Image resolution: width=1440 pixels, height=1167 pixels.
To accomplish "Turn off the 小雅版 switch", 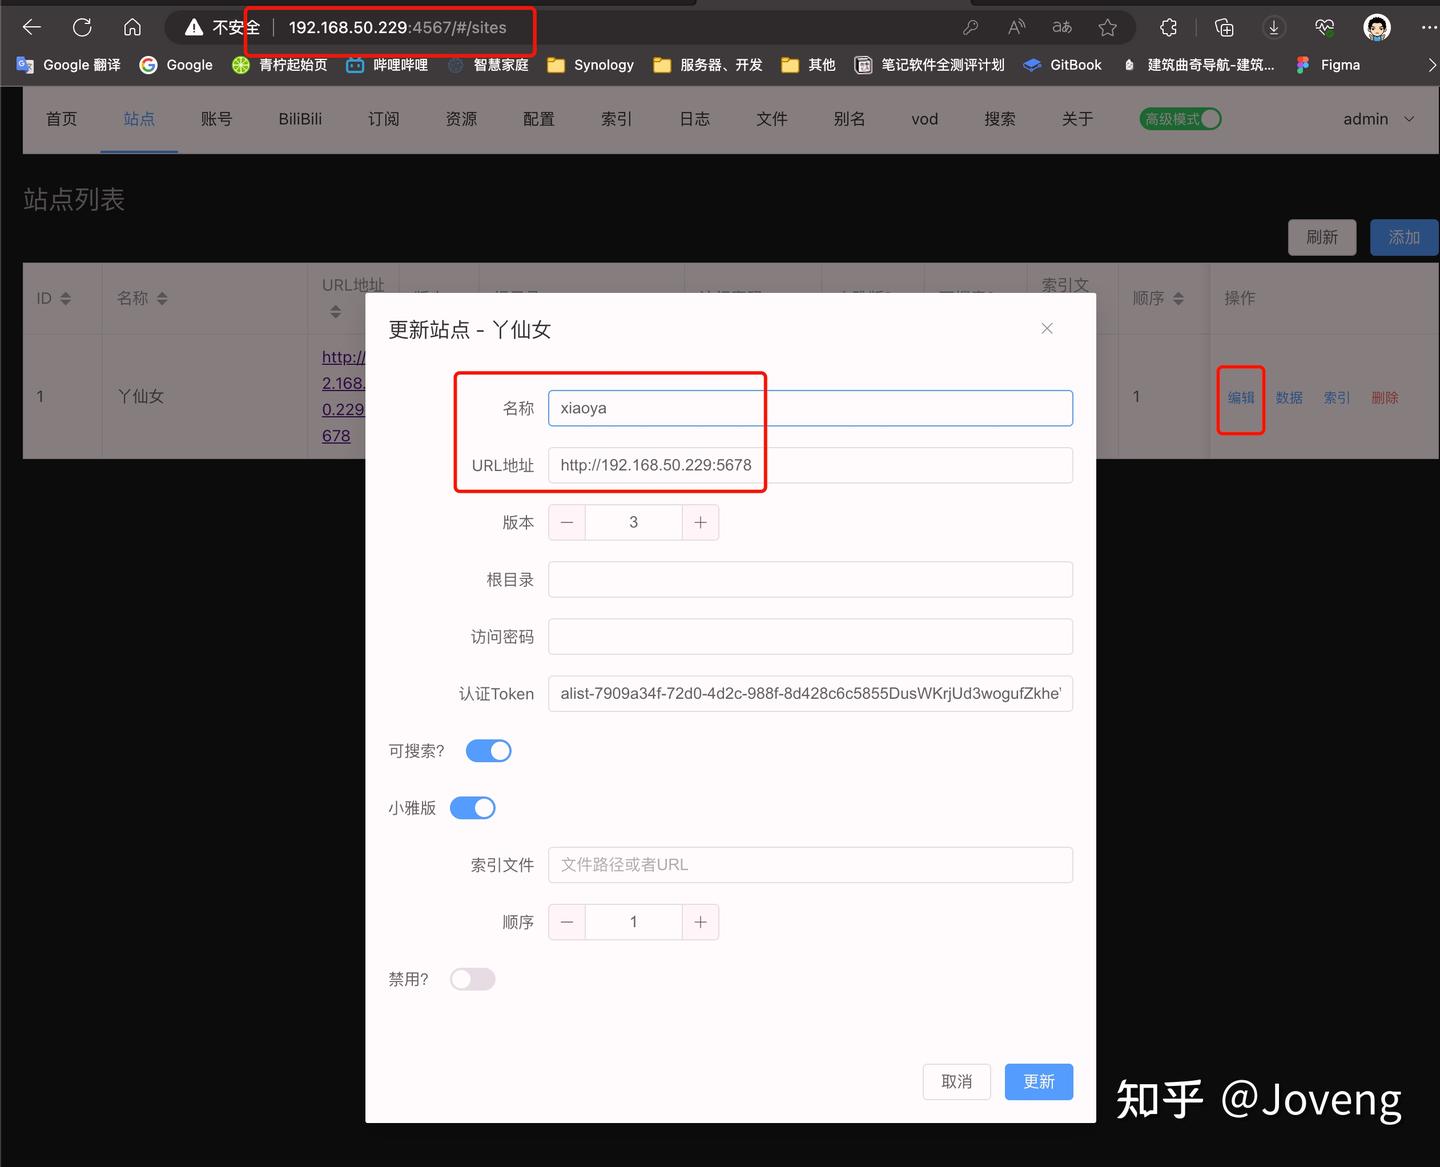I will 473,808.
